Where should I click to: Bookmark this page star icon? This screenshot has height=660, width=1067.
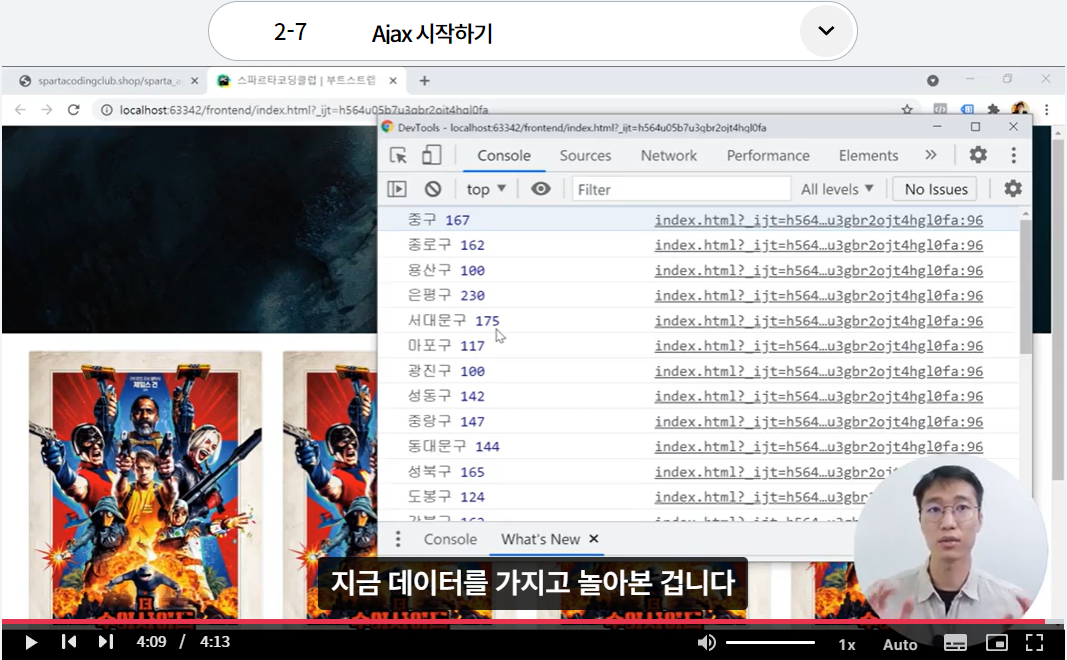pyautogui.click(x=906, y=110)
